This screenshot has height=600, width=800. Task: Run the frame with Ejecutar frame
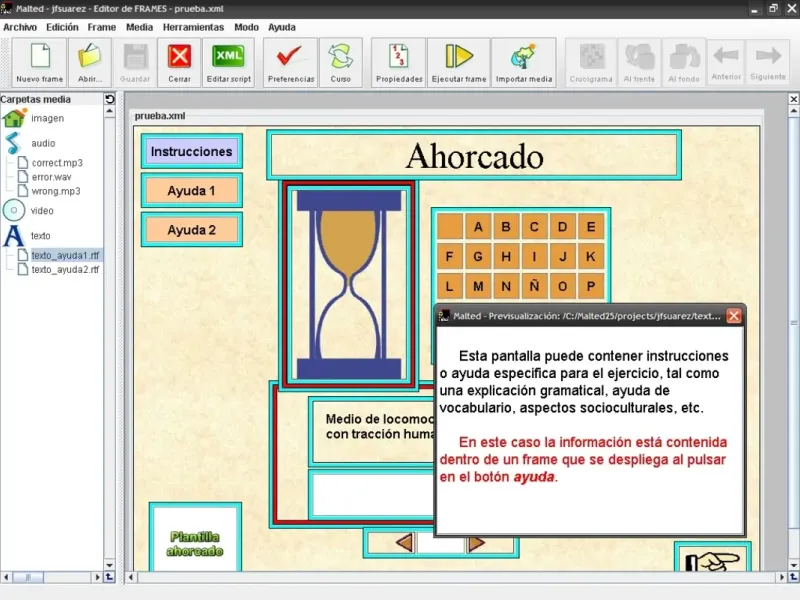(x=459, y=63)
